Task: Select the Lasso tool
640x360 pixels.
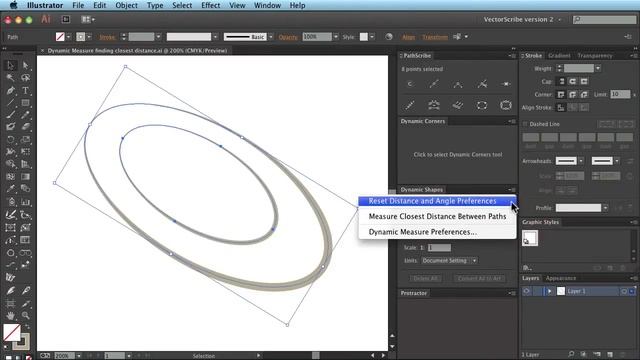Action: pyautogui.click(x=25, y=78)
